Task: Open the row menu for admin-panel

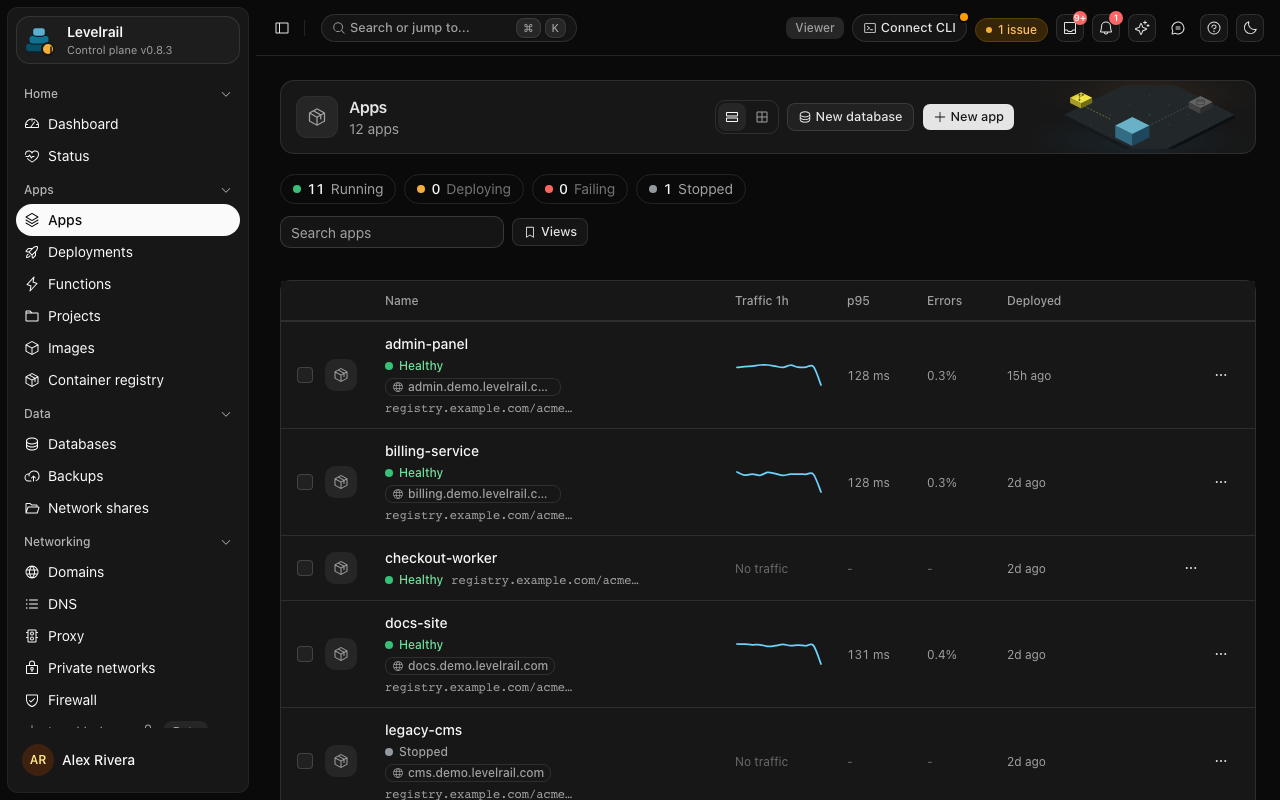Action: point(1221,375)
